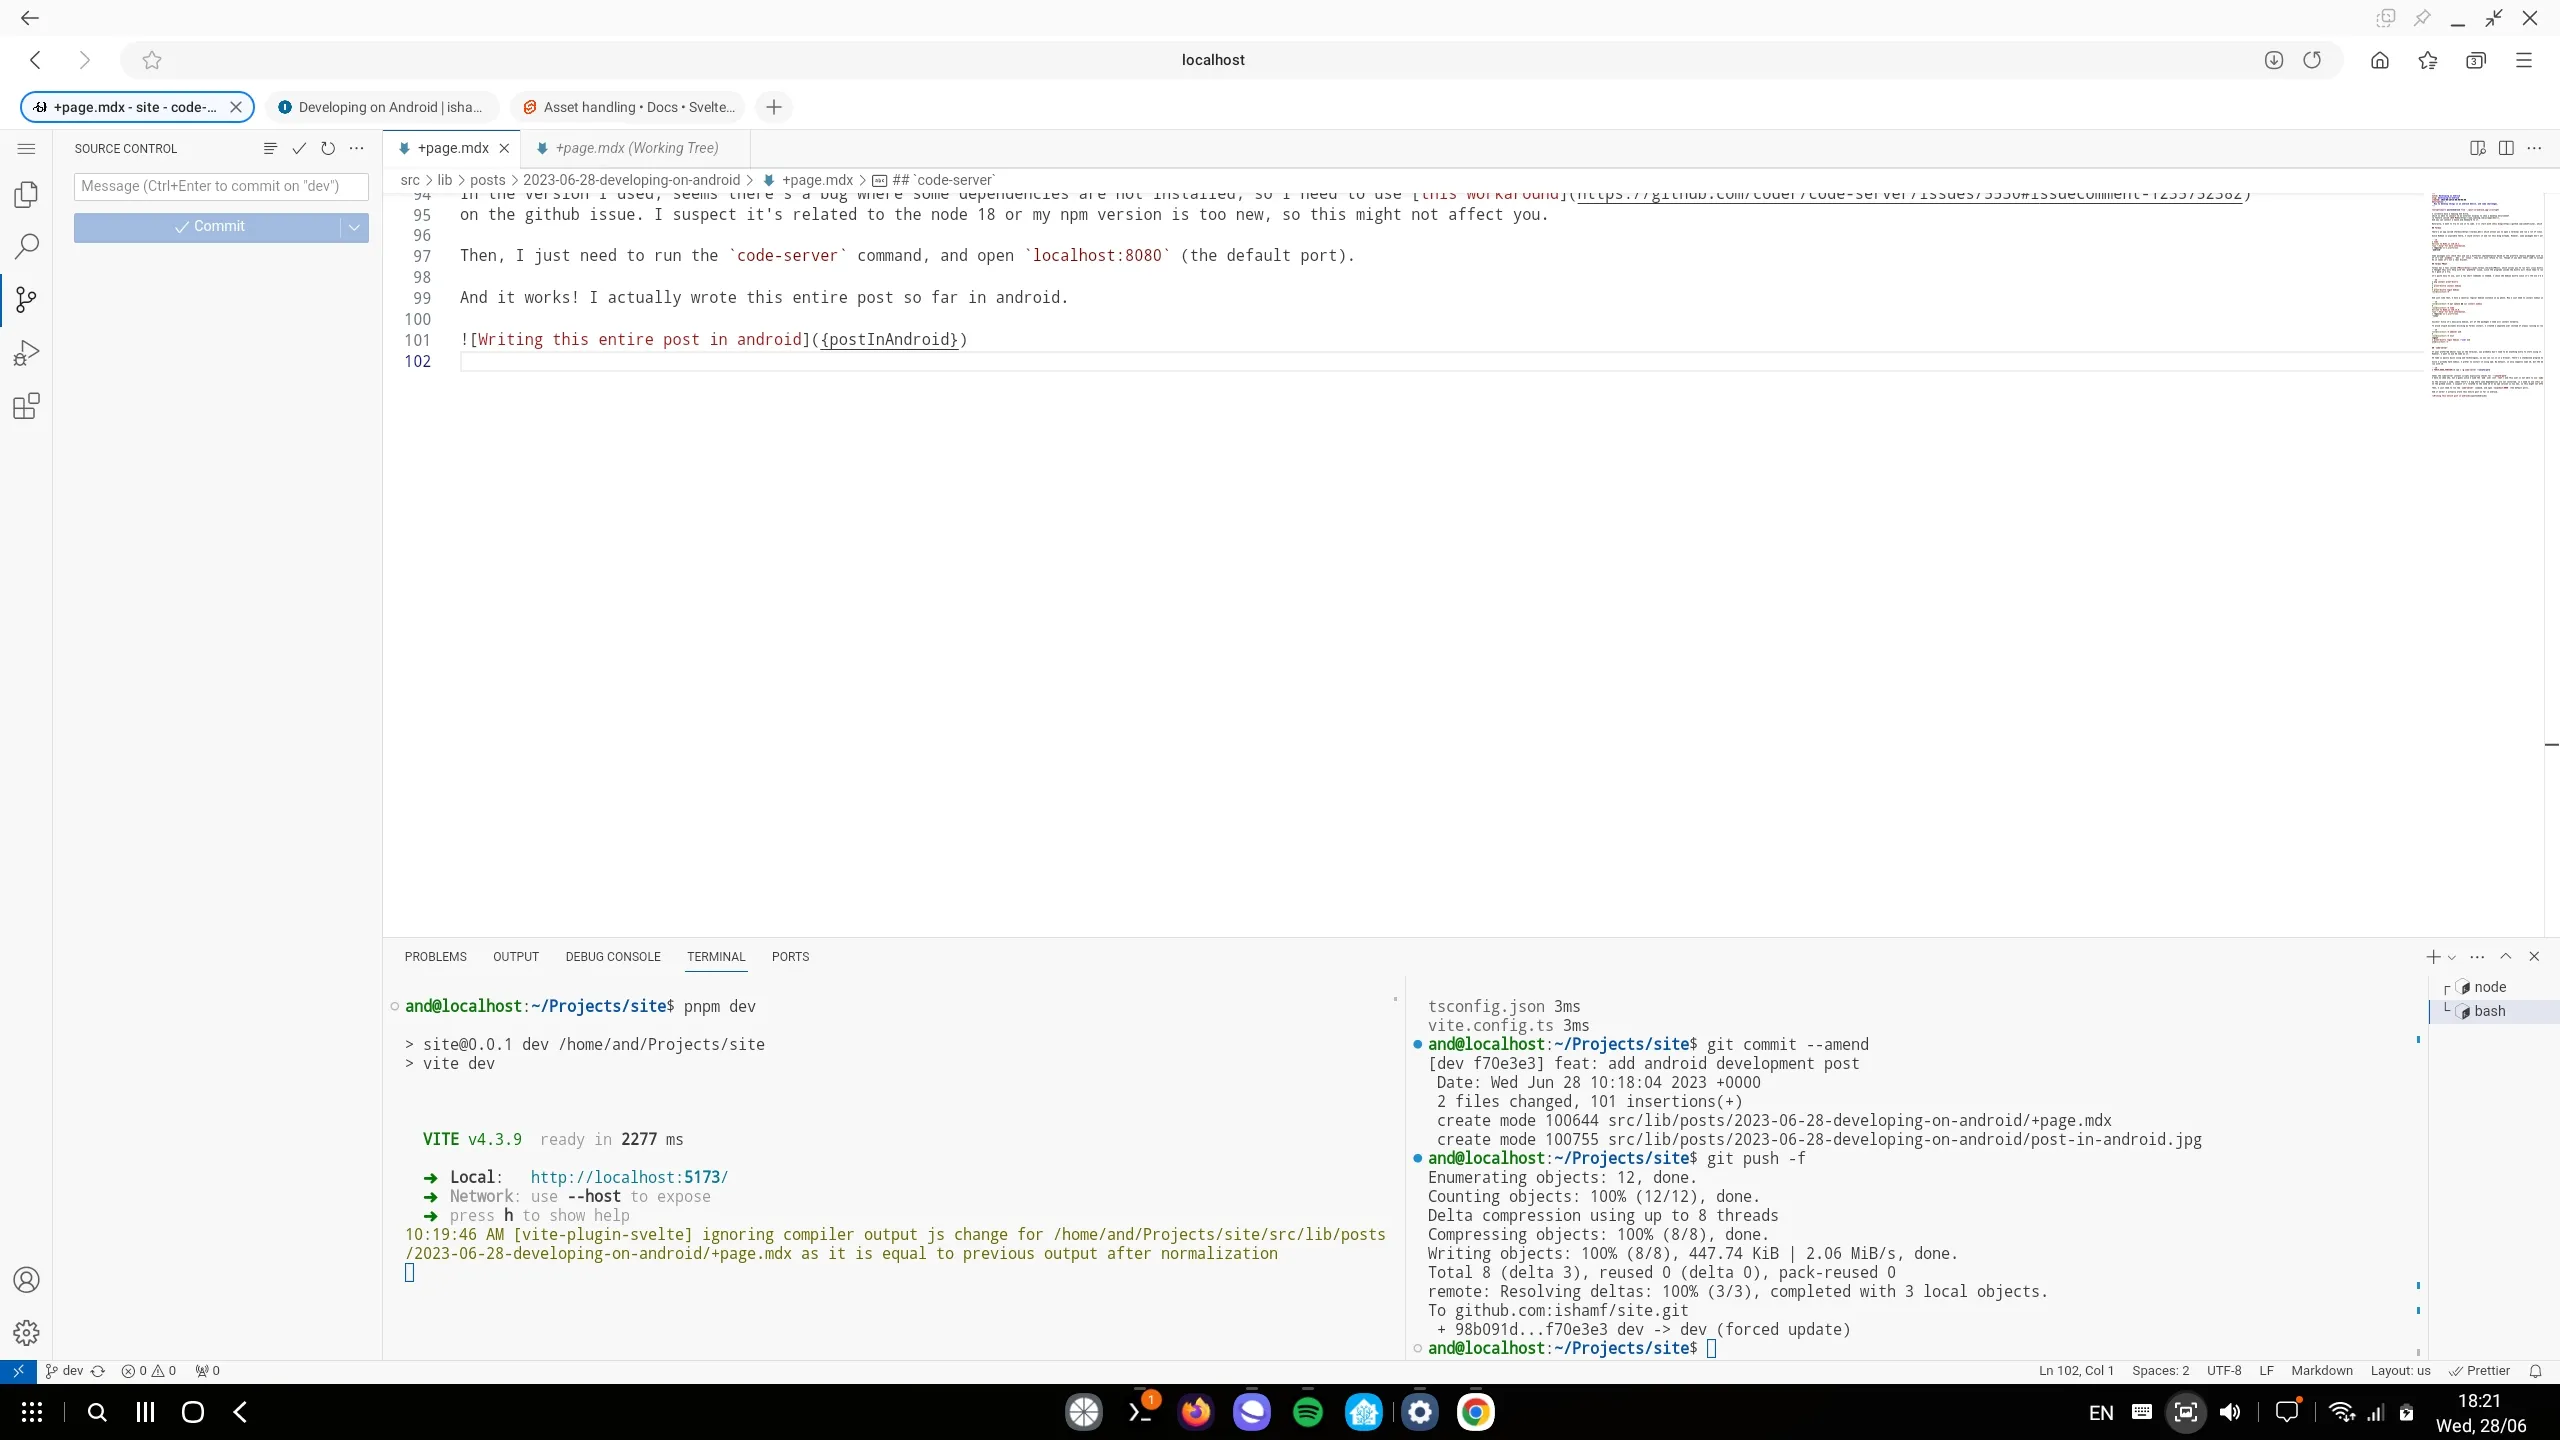Viewport: 2560px width, 1440px height.
Task: Open notifications via the bell icon
Action: pos(2534,1371)
